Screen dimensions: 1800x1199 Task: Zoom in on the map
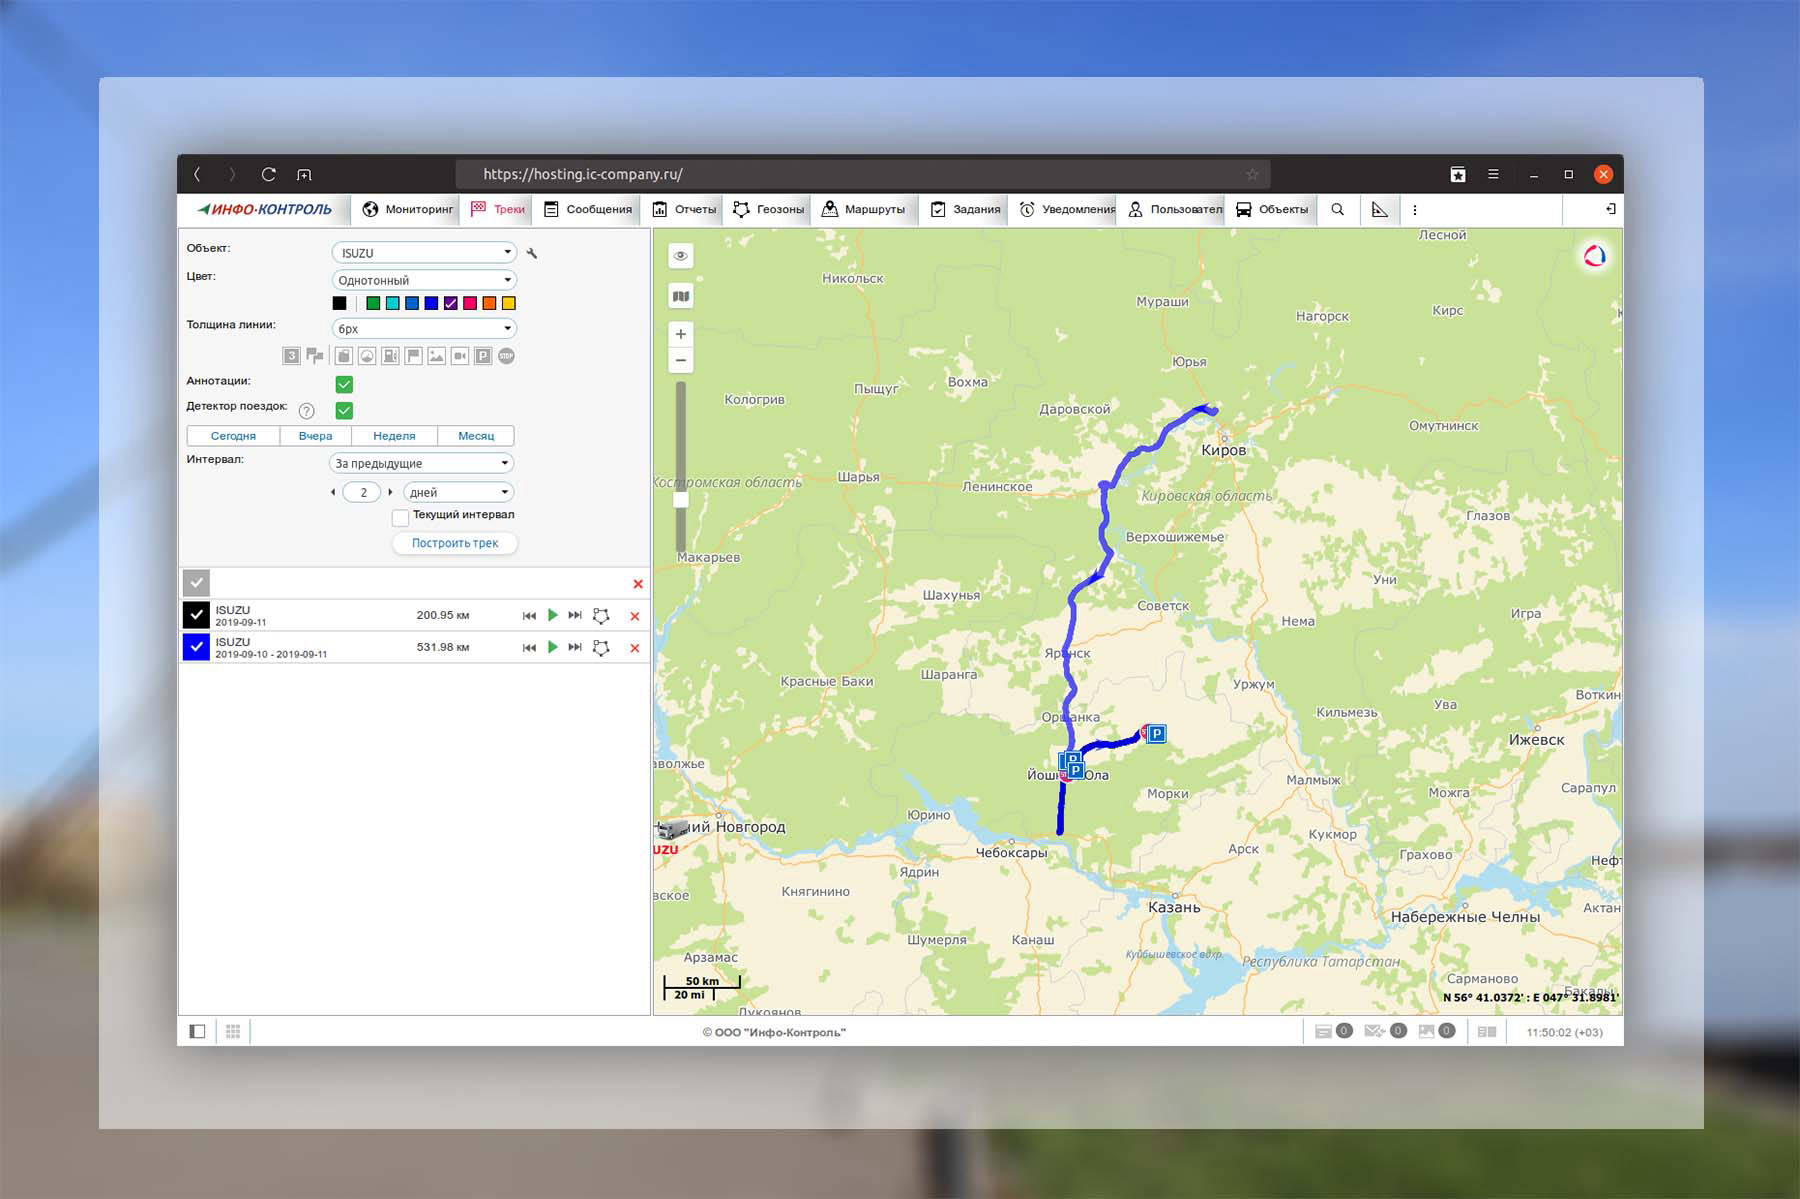681,334
